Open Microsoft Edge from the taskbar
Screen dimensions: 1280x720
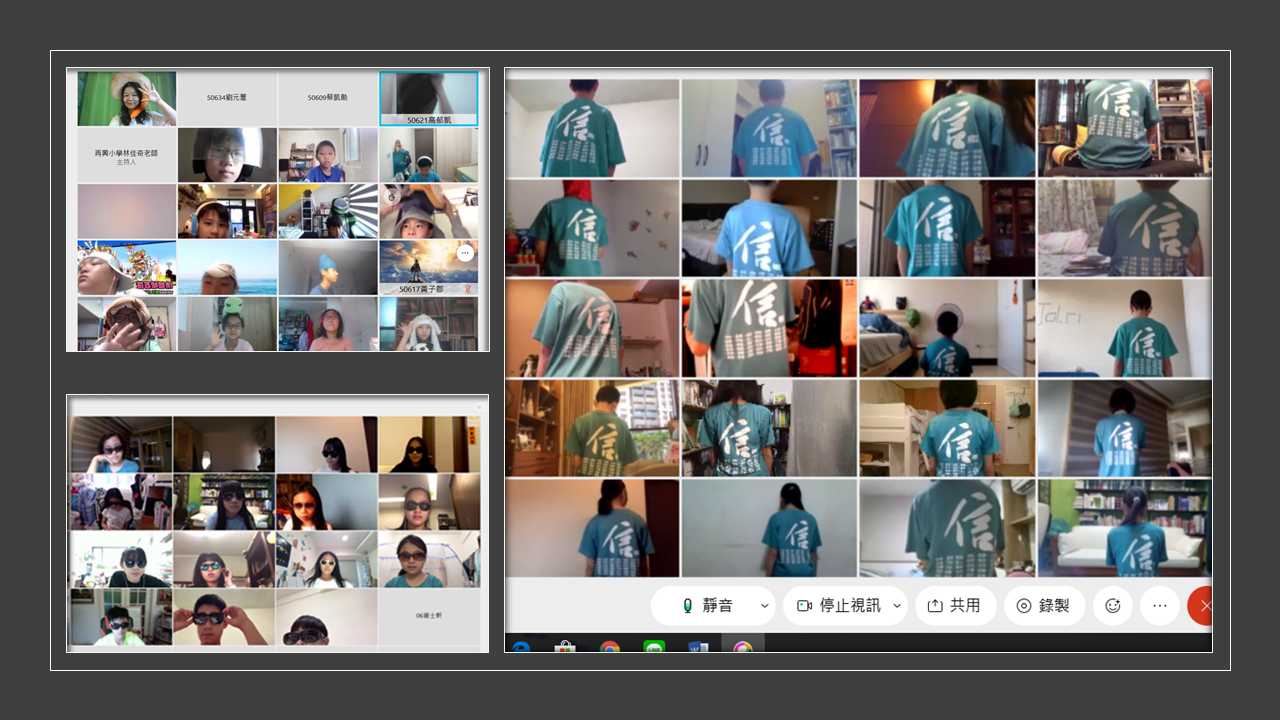point(521,646)
